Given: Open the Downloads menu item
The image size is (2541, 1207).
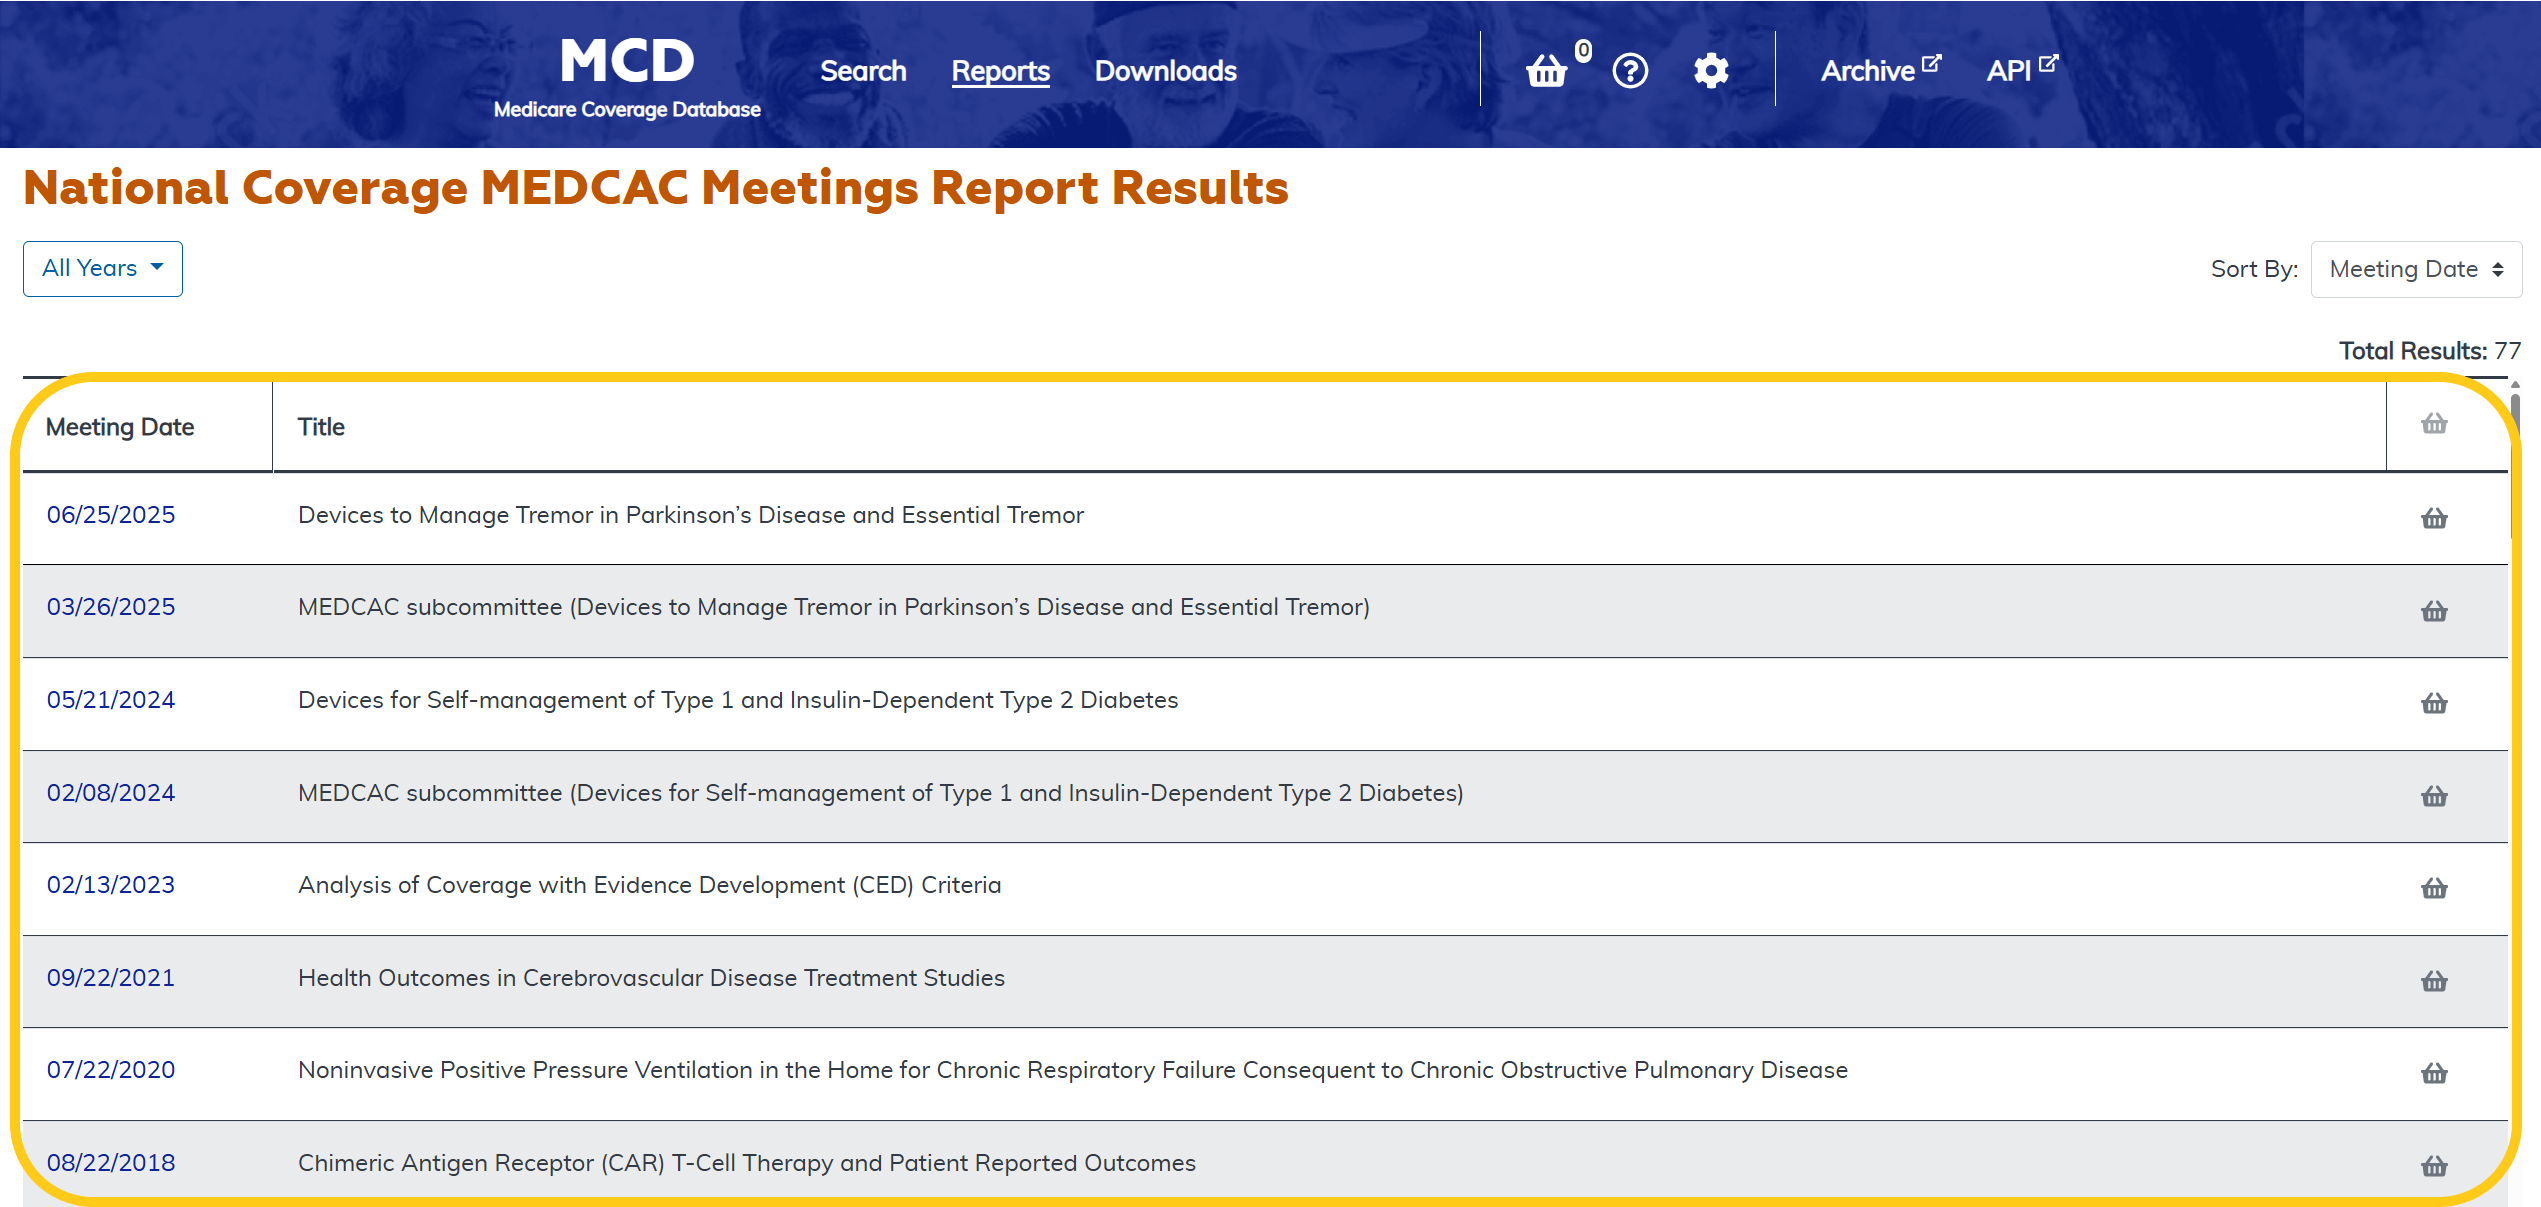Looking at the screenshot, I should pos(1165,71).
